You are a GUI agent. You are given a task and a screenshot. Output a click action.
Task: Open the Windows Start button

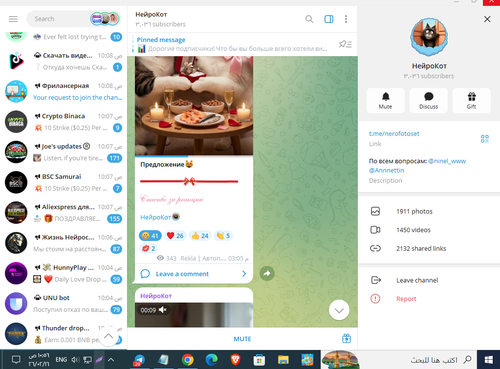(x=489, y=360)
